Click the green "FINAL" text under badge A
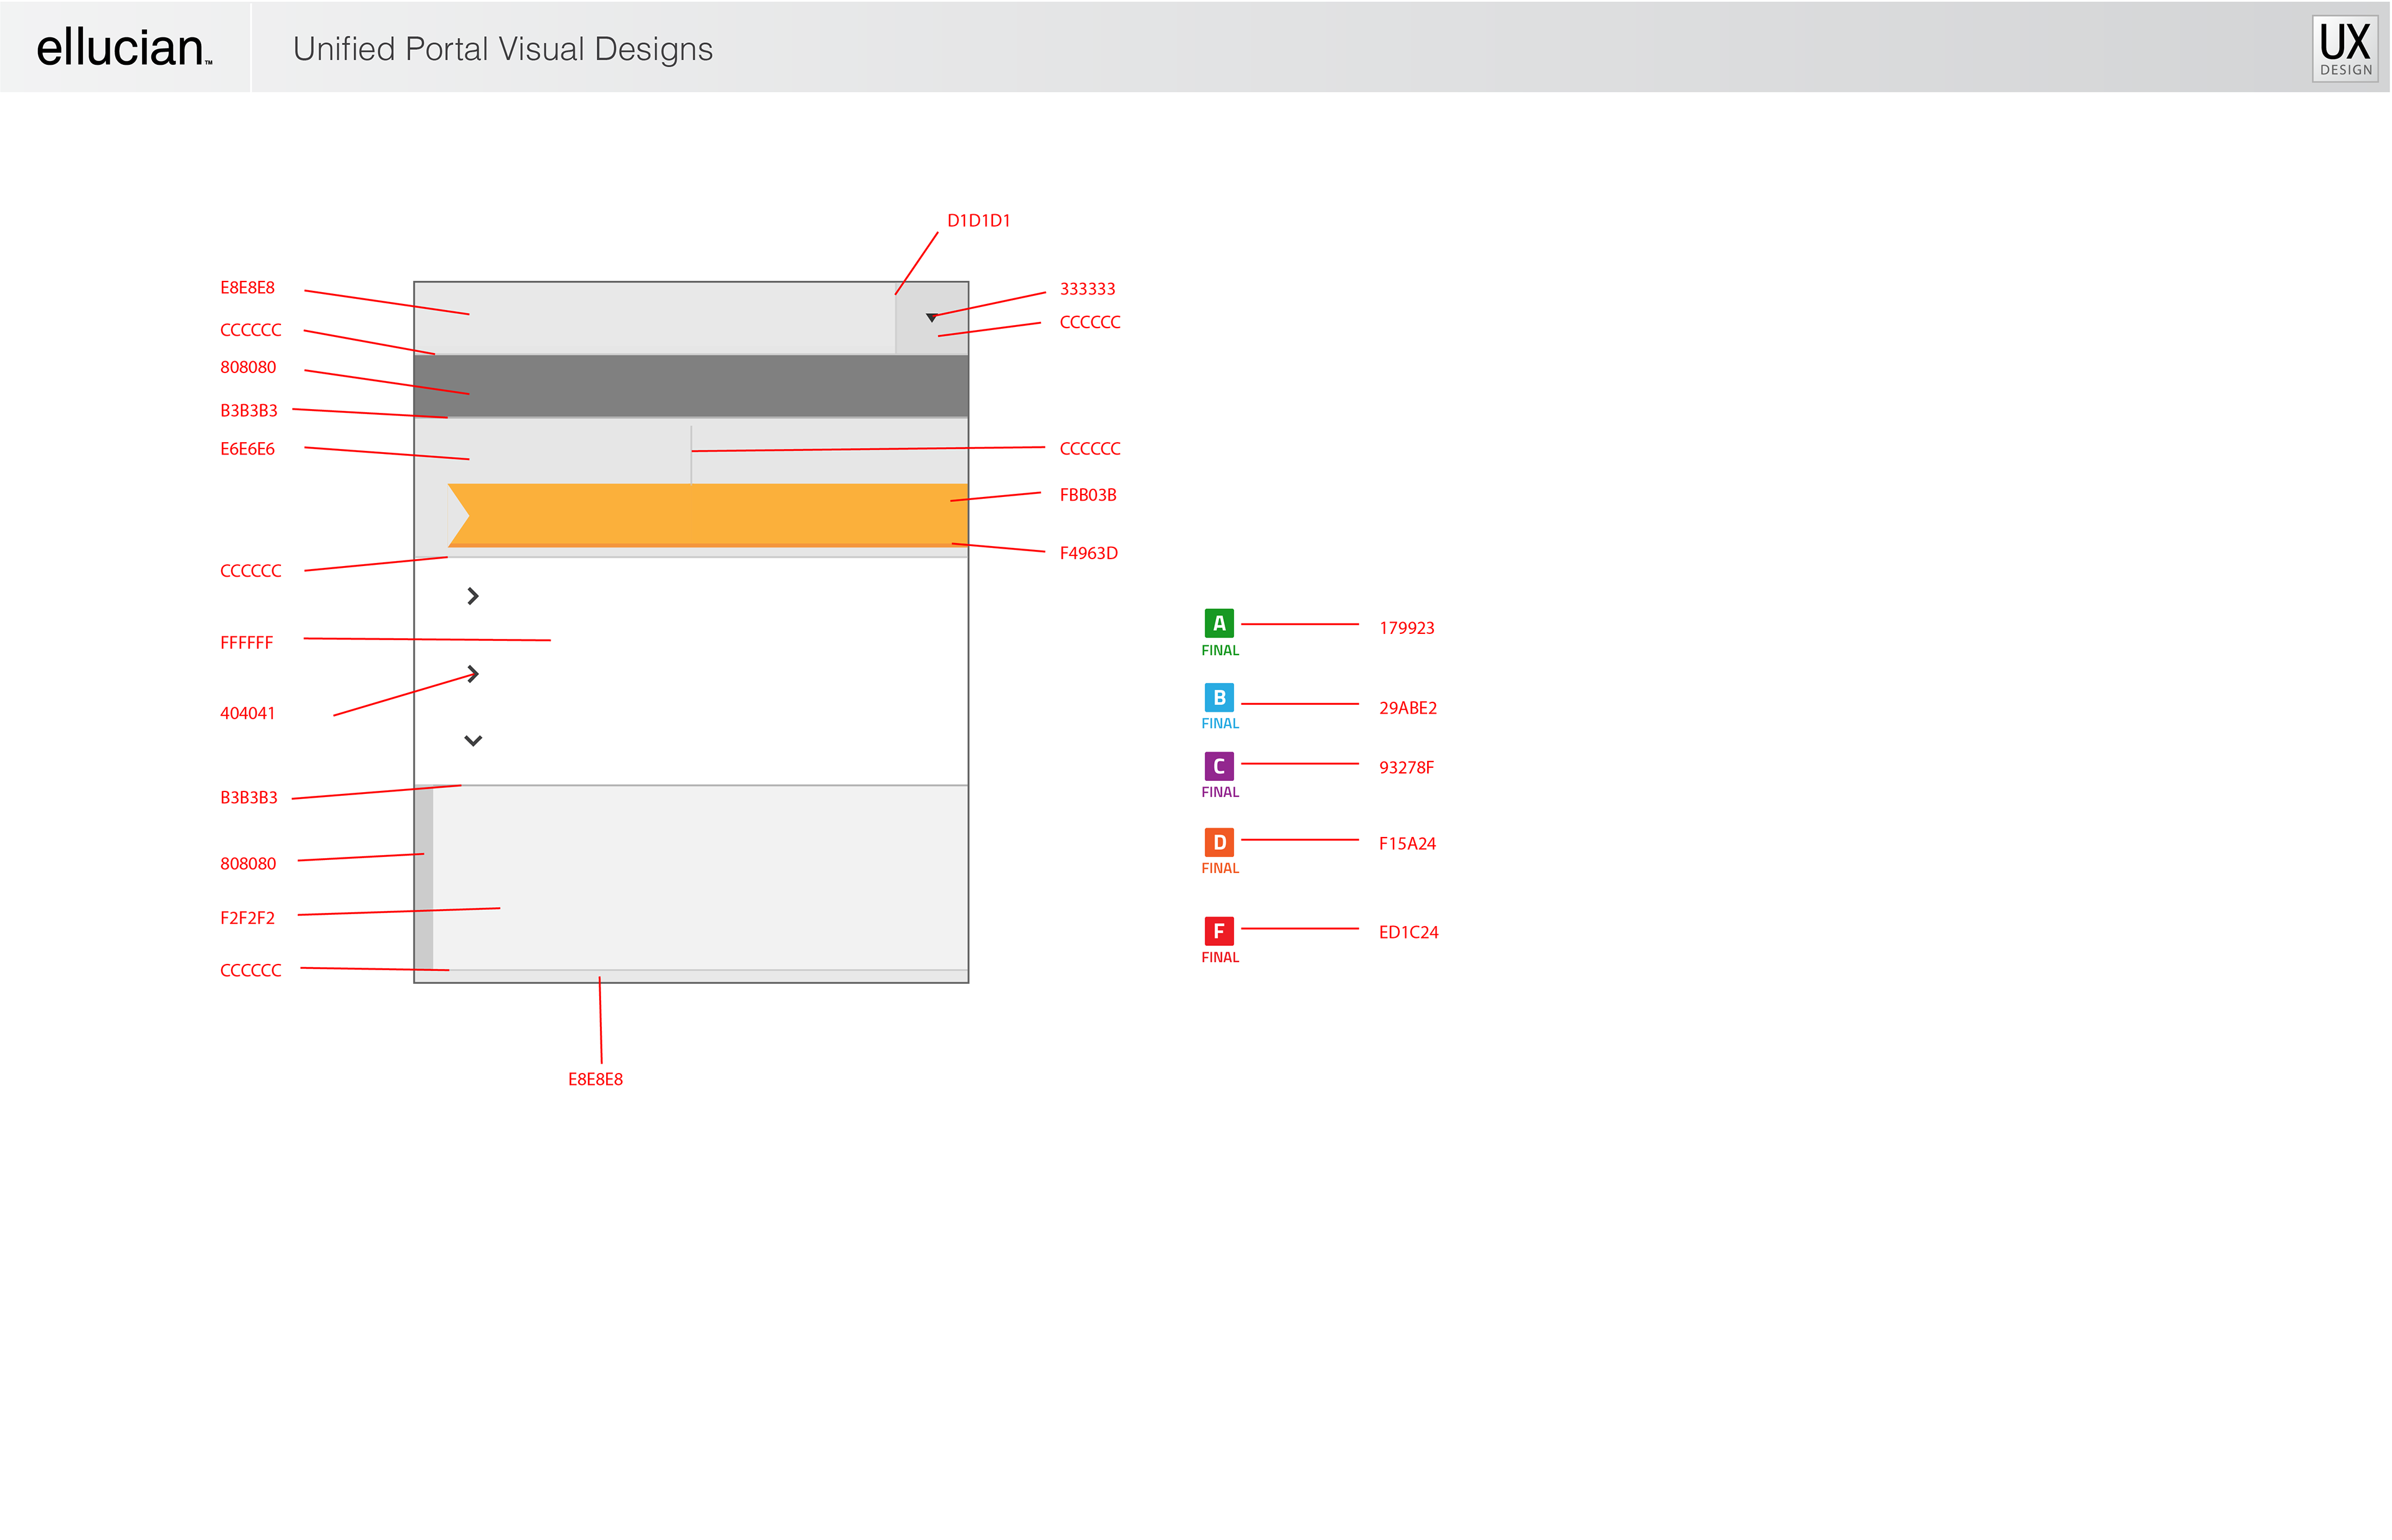 [1219, 651]
